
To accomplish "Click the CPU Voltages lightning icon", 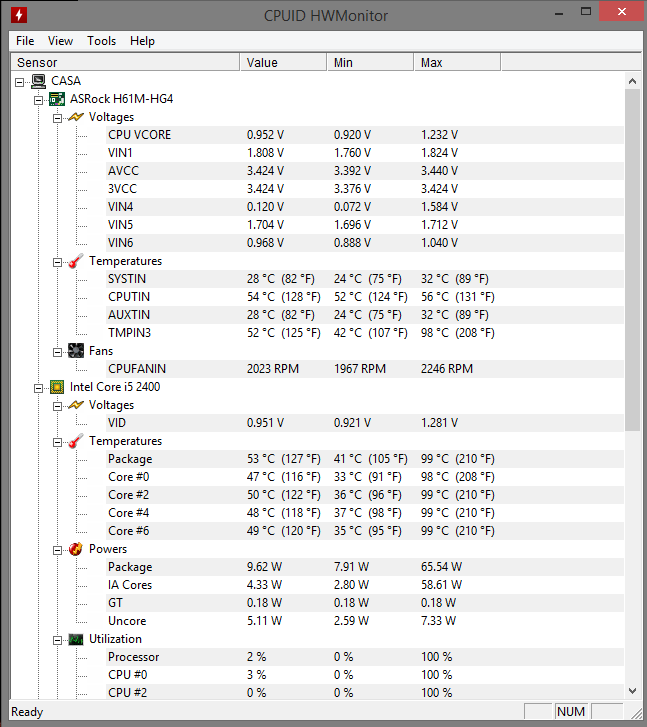I will coord(76,405).
